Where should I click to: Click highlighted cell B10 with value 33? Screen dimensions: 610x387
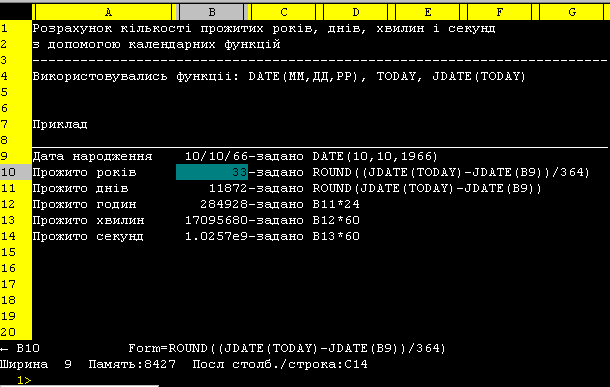(212, 172)
